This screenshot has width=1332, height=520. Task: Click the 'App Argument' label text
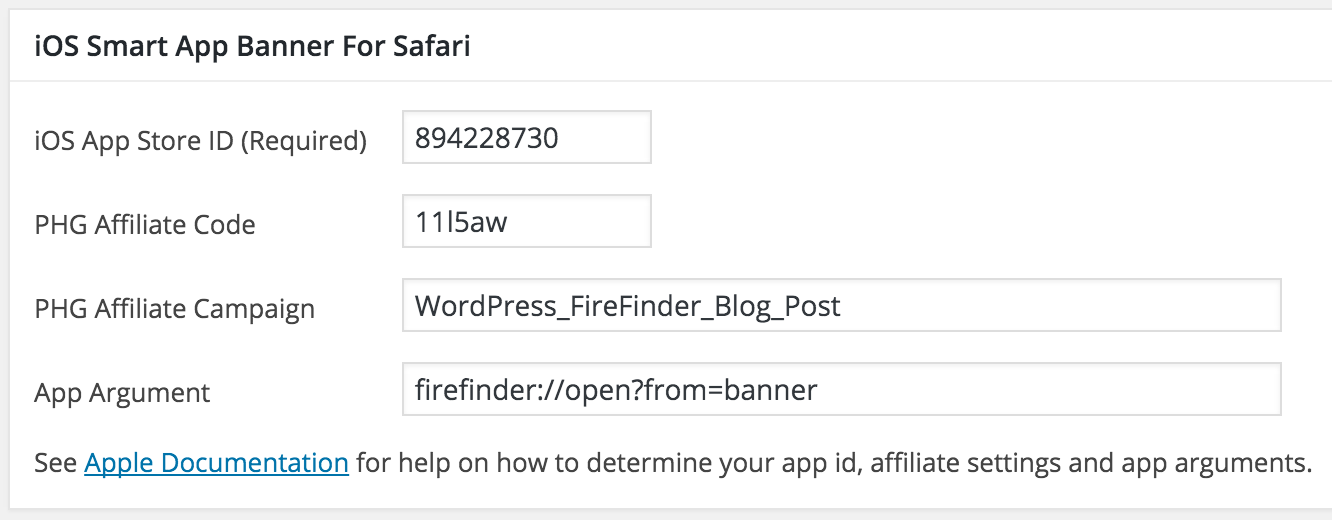pos(122,393)
